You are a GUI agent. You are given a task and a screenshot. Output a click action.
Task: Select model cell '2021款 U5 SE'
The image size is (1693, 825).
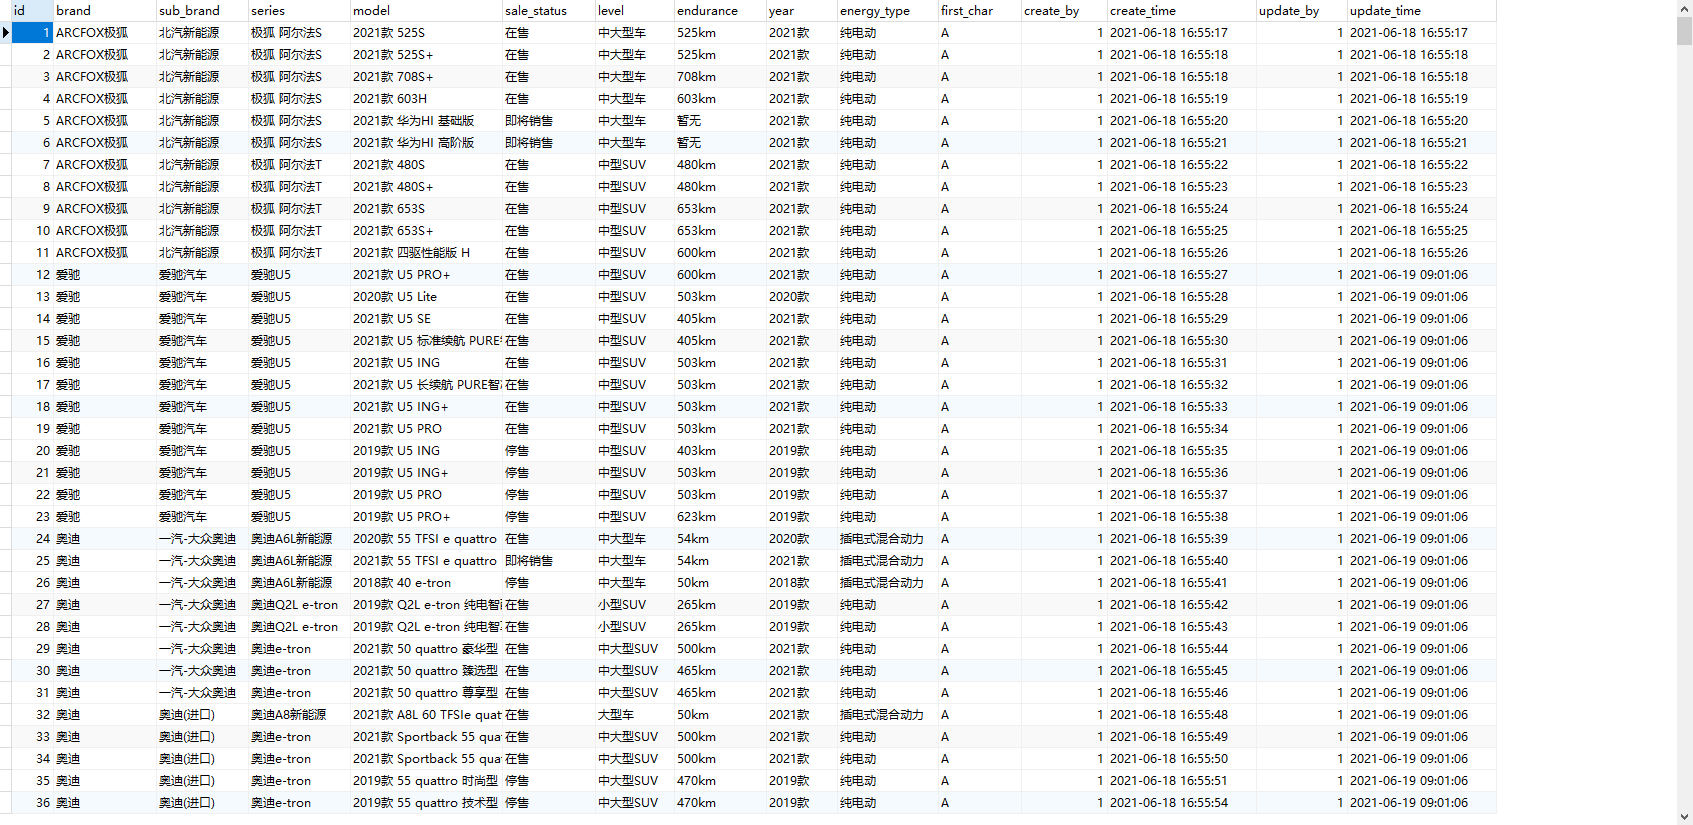(426, 319)
